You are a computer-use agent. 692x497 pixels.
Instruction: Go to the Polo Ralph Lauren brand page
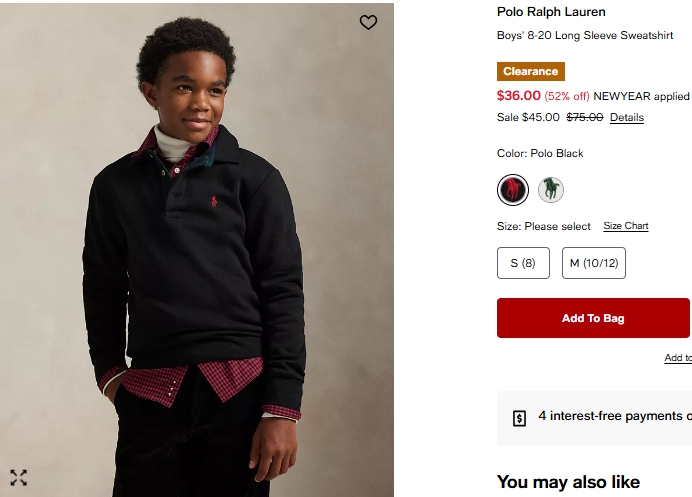[551, 12]
